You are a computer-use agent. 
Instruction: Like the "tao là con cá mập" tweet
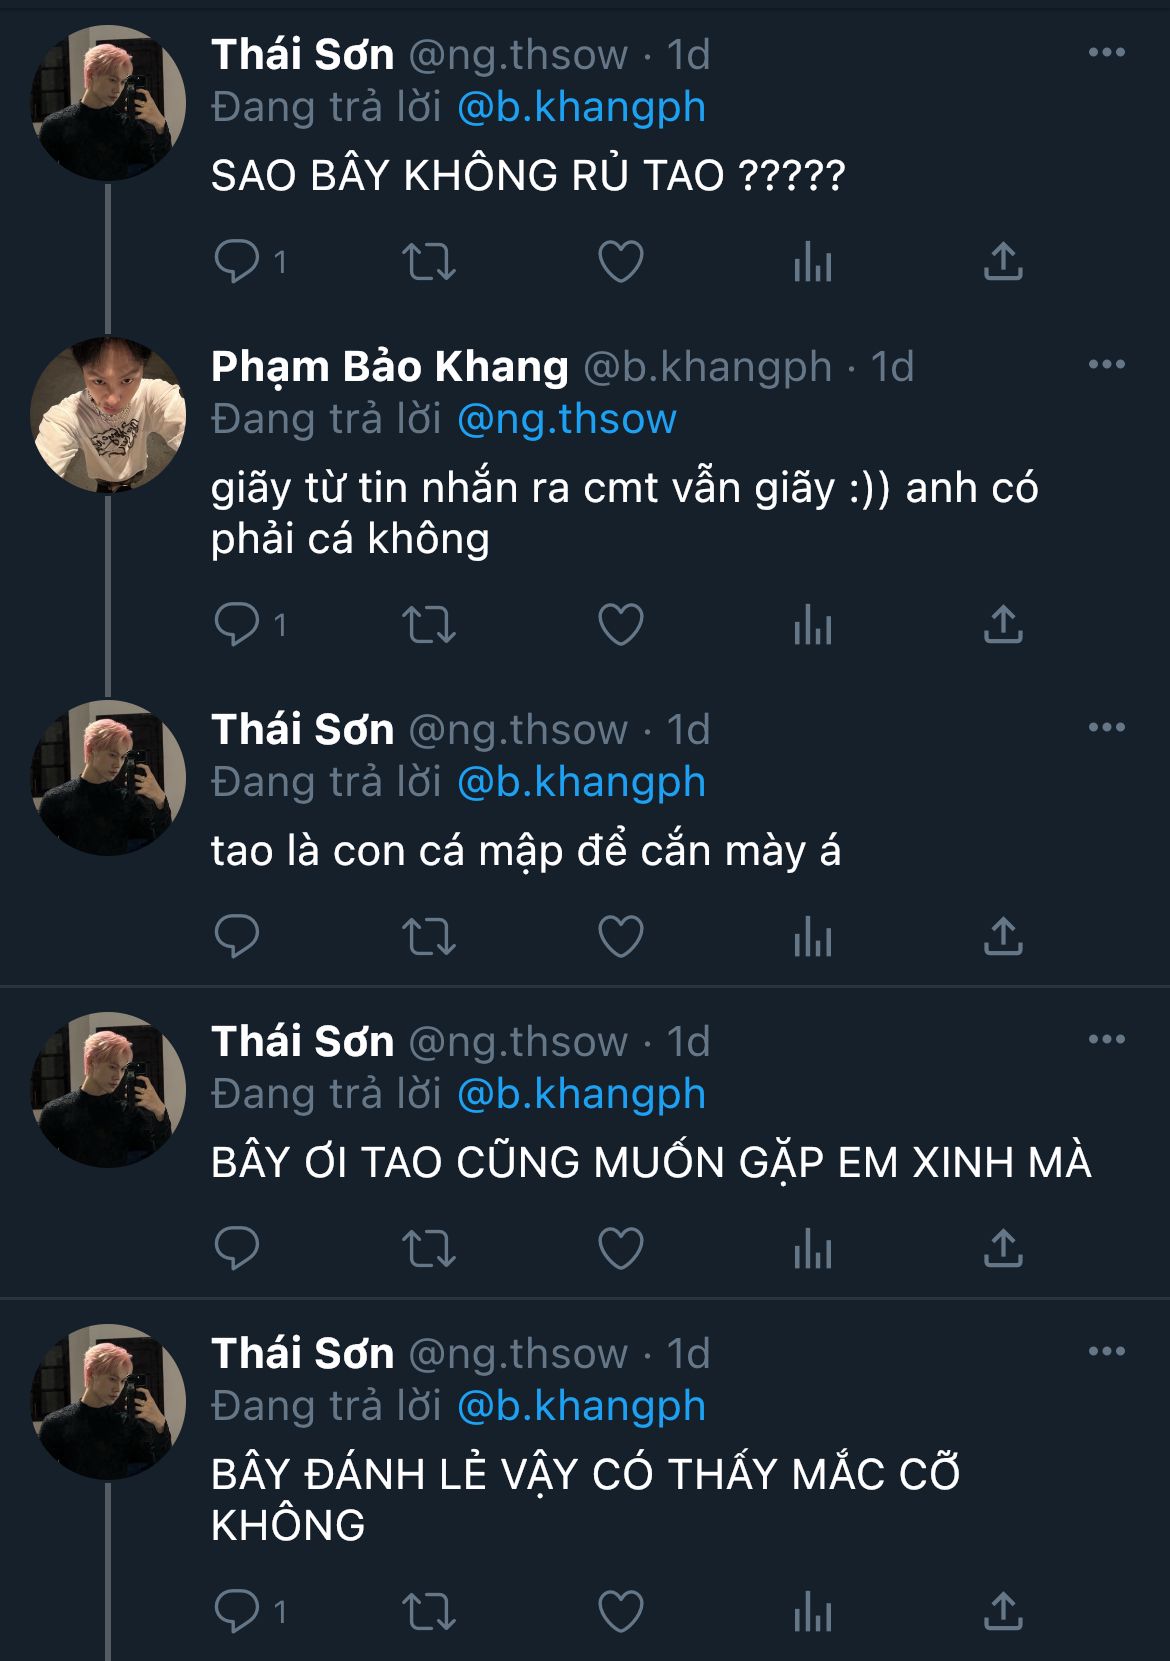pos(620,937)
